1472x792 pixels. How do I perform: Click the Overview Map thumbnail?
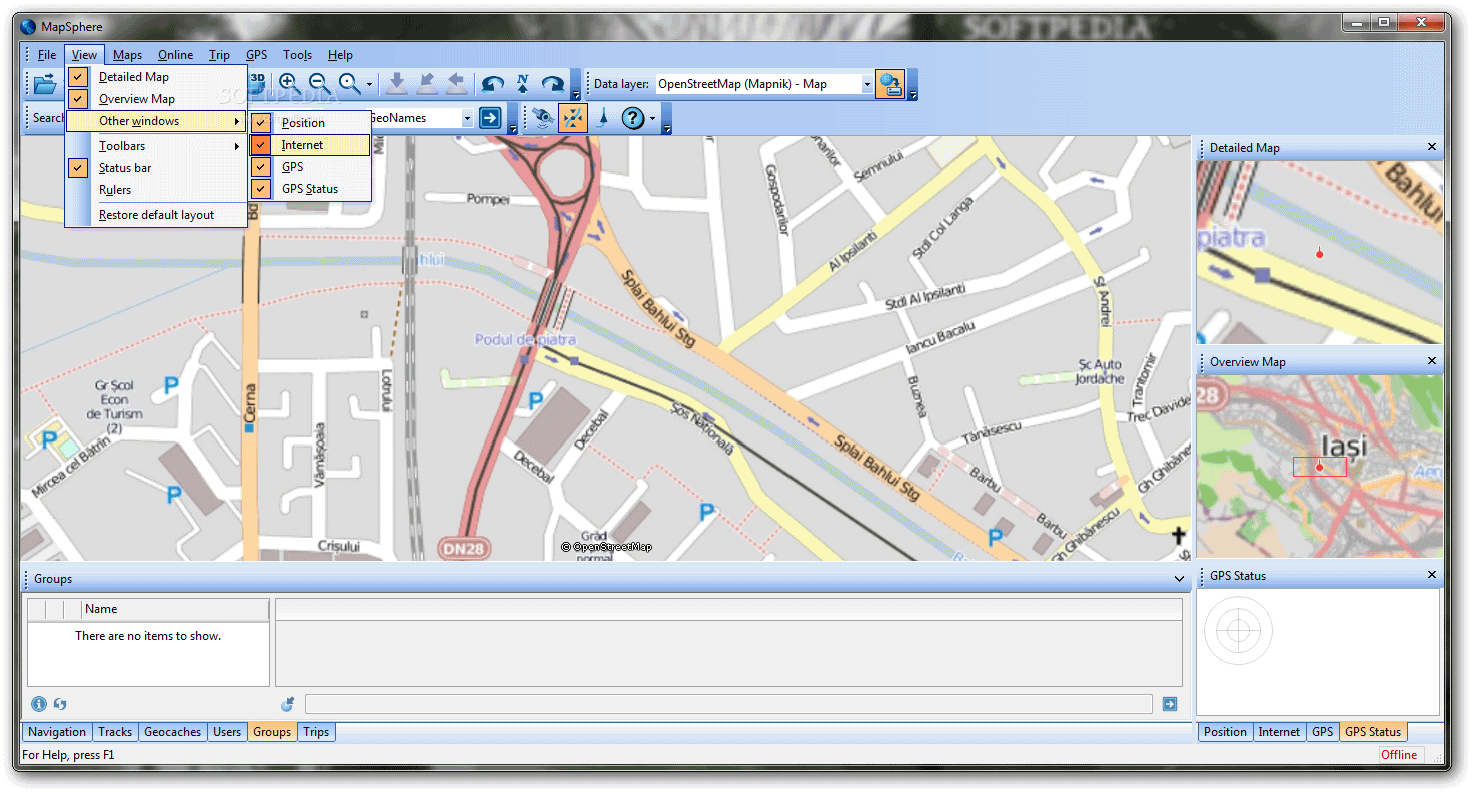coord(1320,466)
